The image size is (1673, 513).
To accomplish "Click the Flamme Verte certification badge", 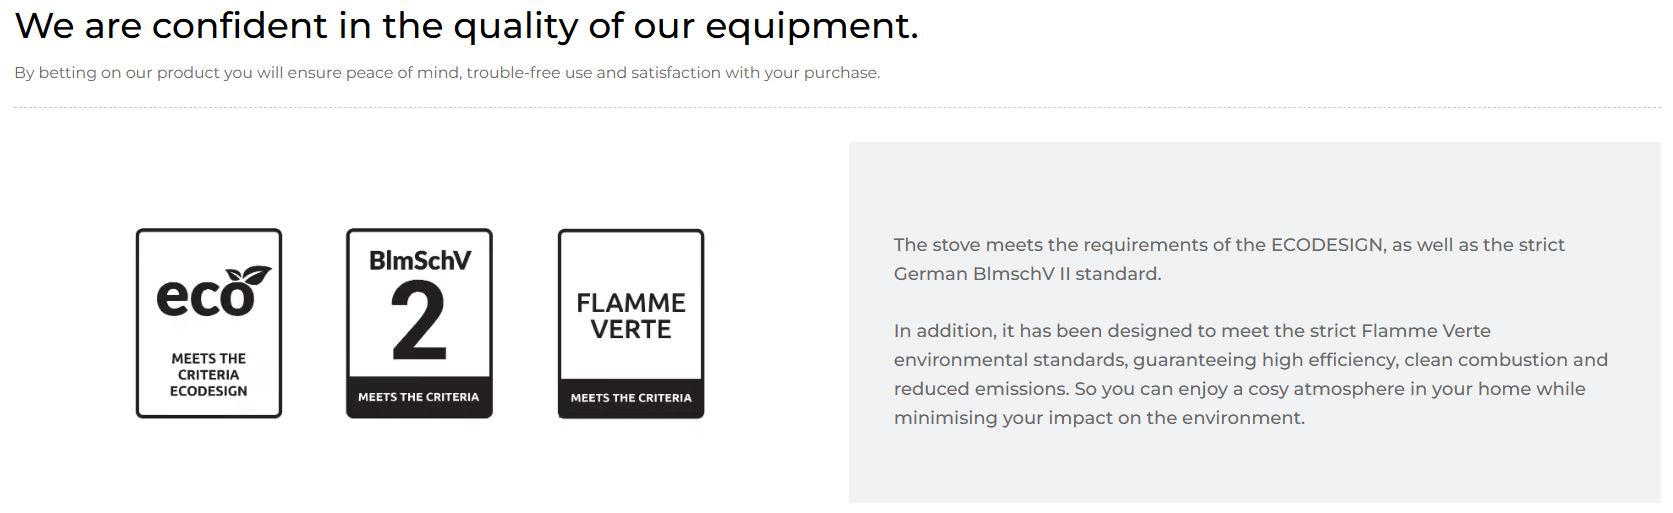I will pyautogui.click(x=631, y=323).
